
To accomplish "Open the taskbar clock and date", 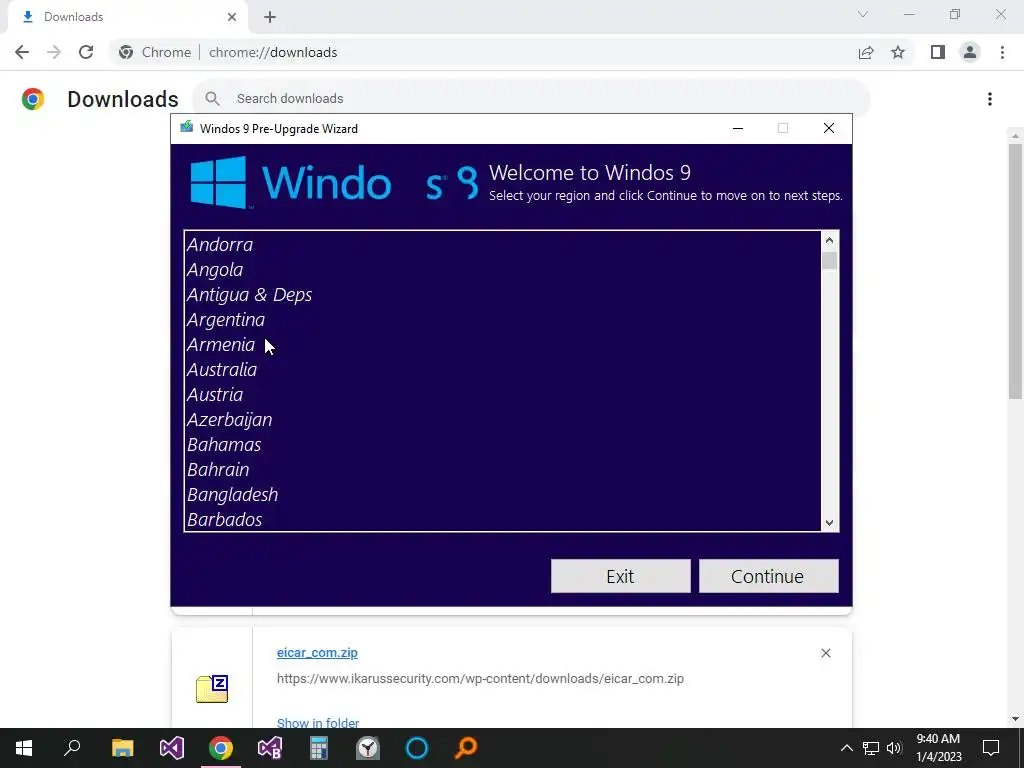I will 938,748.
